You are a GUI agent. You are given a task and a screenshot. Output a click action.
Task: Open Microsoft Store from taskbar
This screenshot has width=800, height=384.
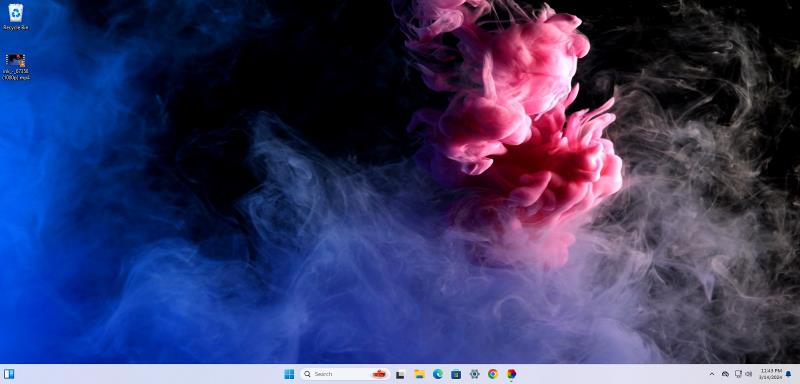pos(456,374)
